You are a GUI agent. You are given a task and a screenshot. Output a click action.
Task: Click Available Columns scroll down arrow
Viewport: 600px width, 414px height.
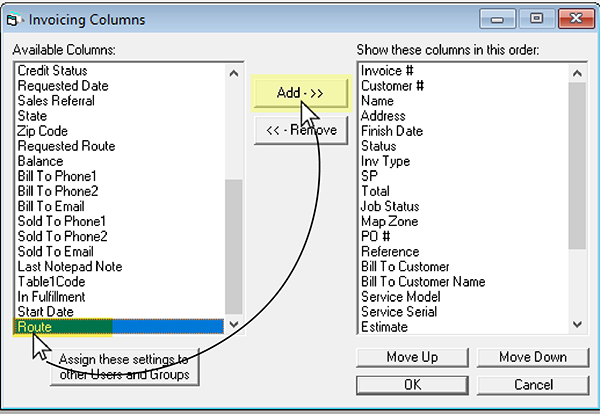coord(233,324)
